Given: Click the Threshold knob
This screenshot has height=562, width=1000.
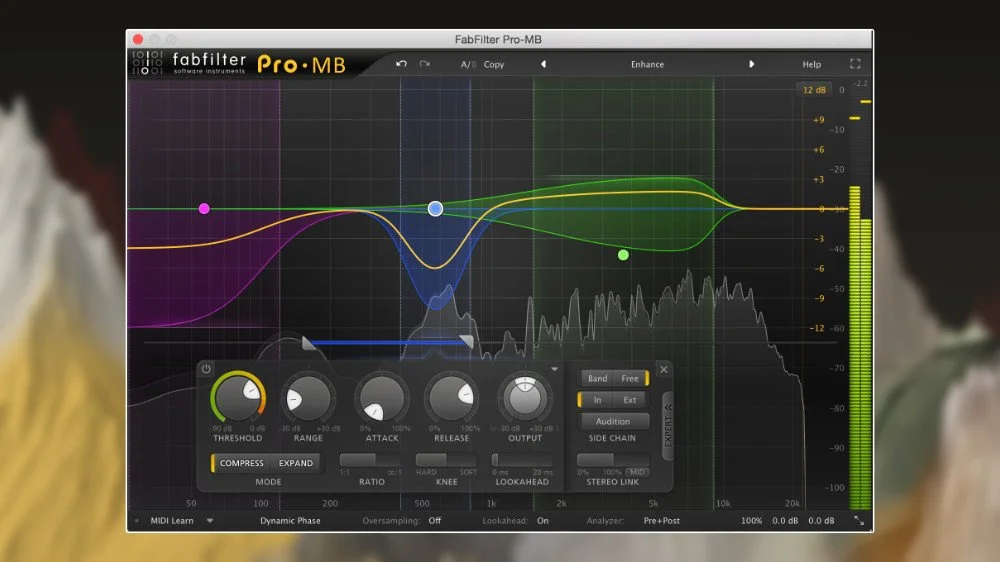Looking at the screenshot, I should point(238,398).
